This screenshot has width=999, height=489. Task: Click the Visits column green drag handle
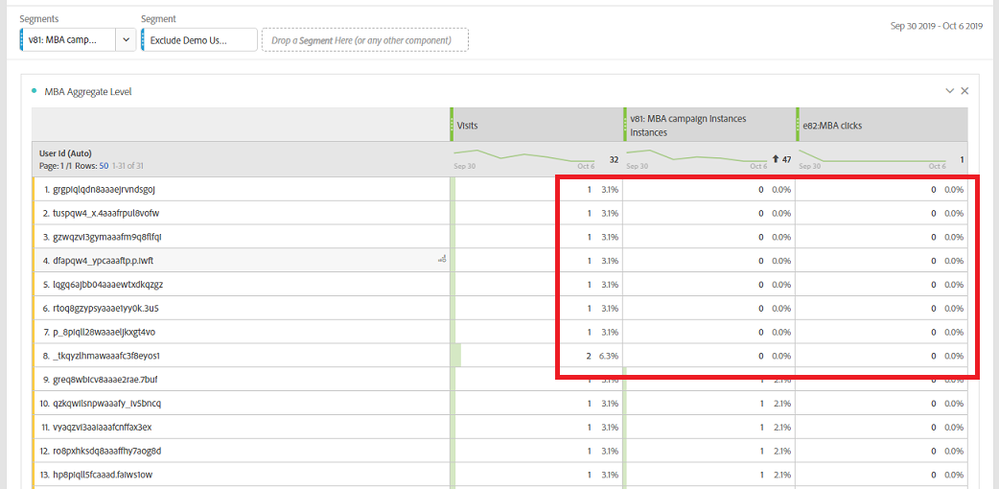452,125
